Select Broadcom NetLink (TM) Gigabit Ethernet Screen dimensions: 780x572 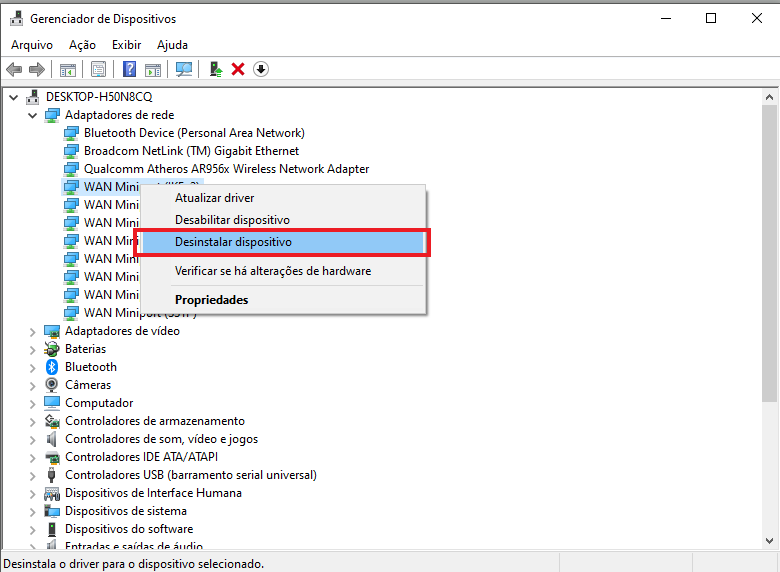point(192,151)
